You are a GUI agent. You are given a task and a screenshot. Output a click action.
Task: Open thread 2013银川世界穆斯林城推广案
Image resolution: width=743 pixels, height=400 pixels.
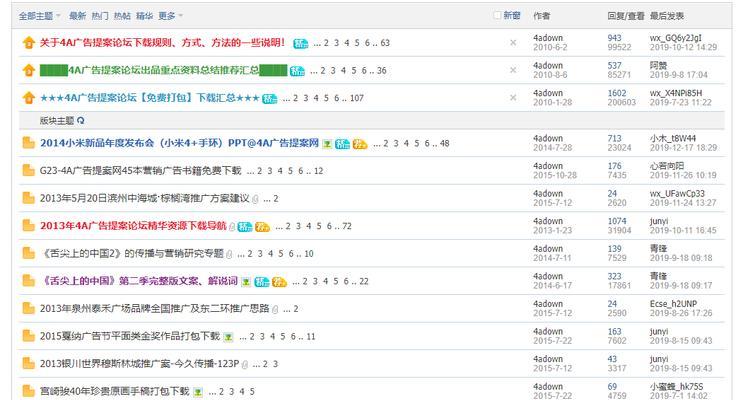pos(139,364)
